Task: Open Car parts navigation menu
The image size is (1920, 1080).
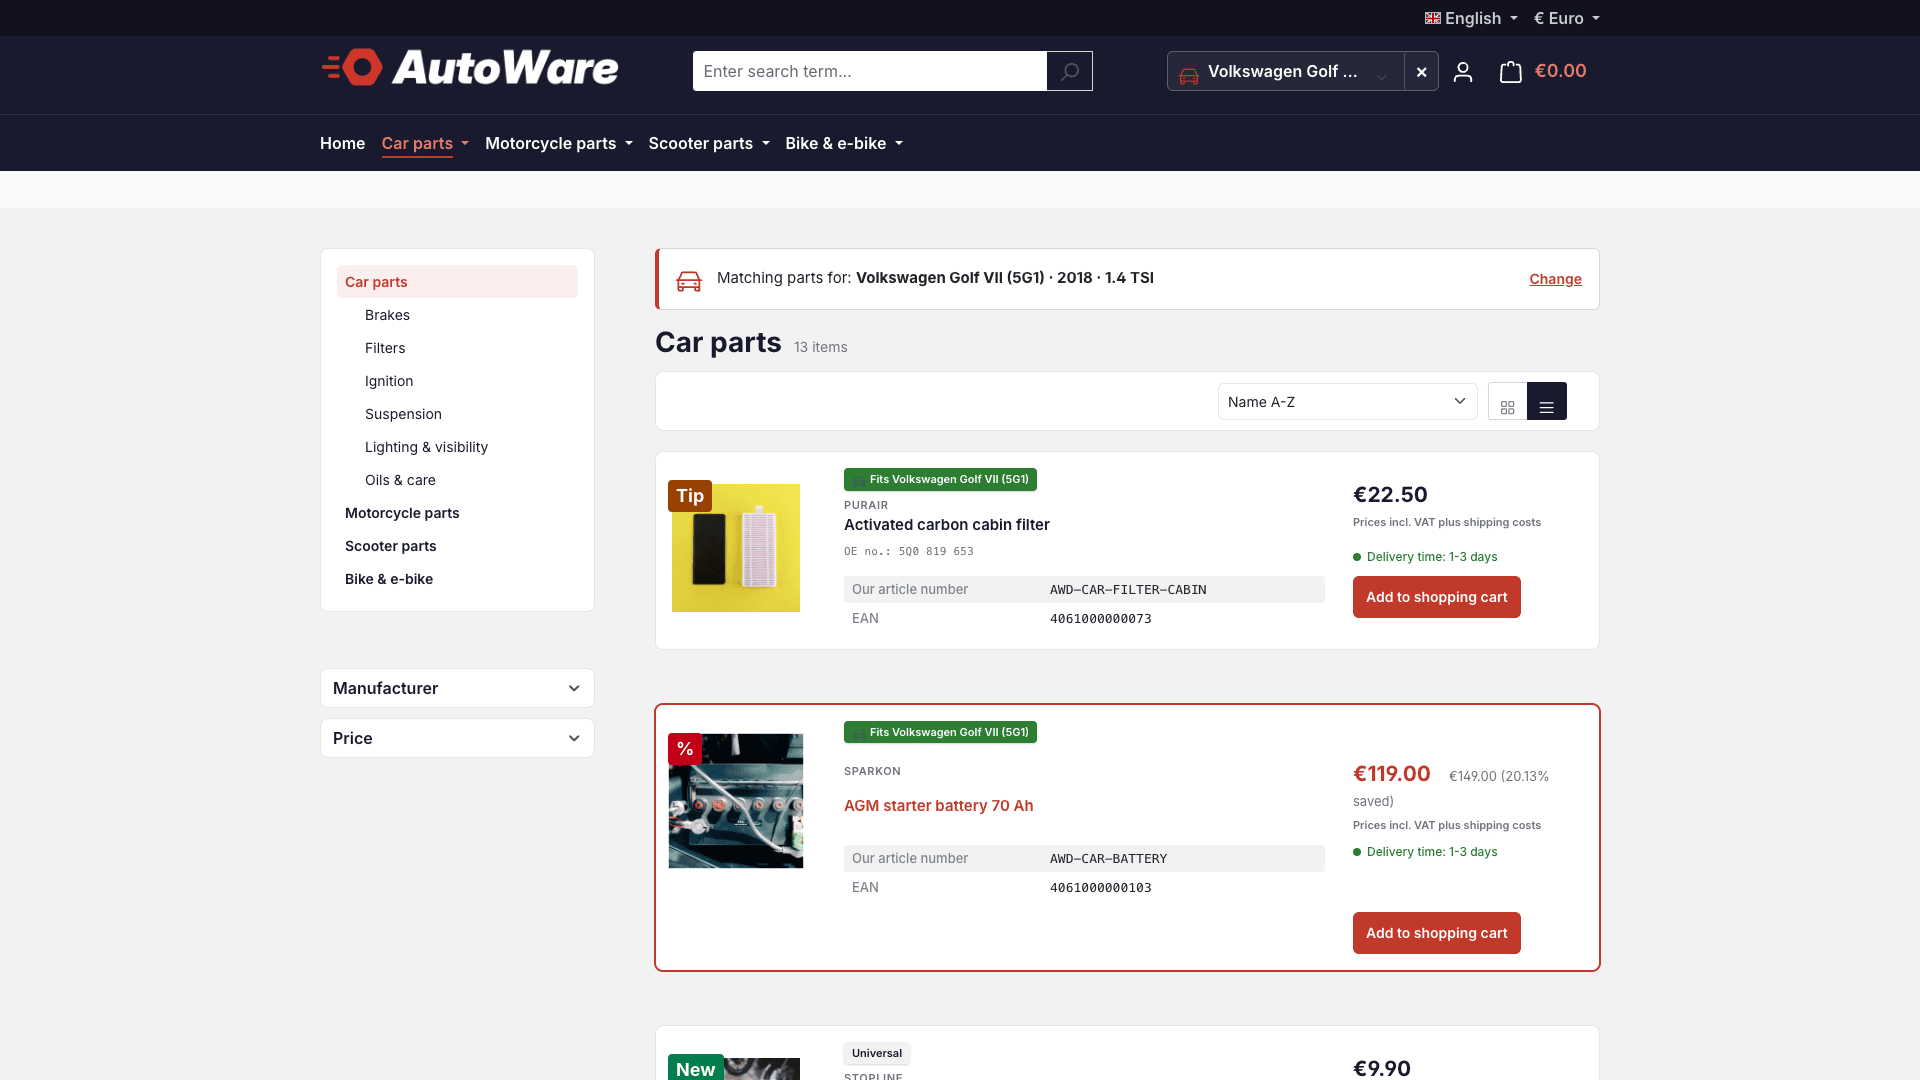Action: [x=424, y=143]
